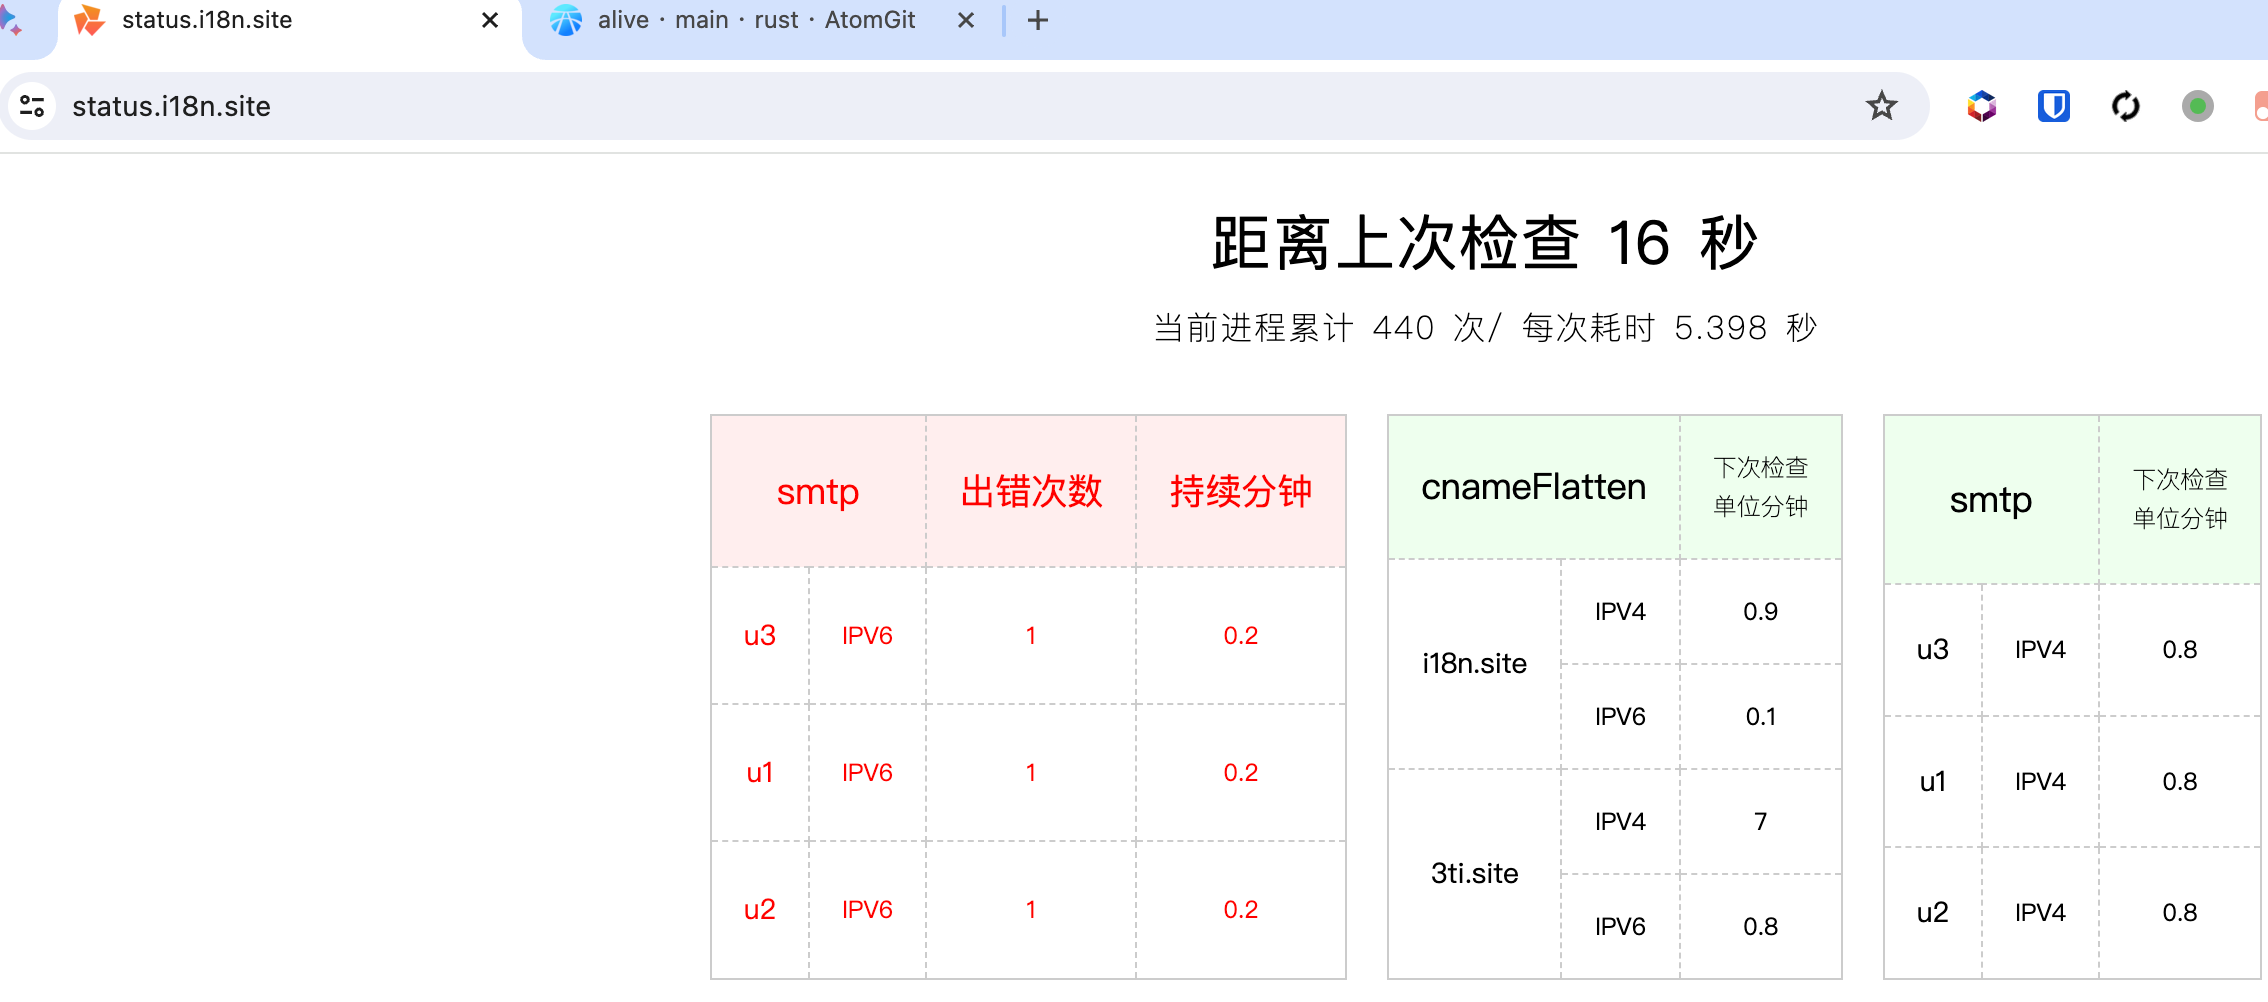The image size is (2268, 1002).
Task: Click the 出错次数 column header
Action: pyautogui.click(x=1031, y=492)
